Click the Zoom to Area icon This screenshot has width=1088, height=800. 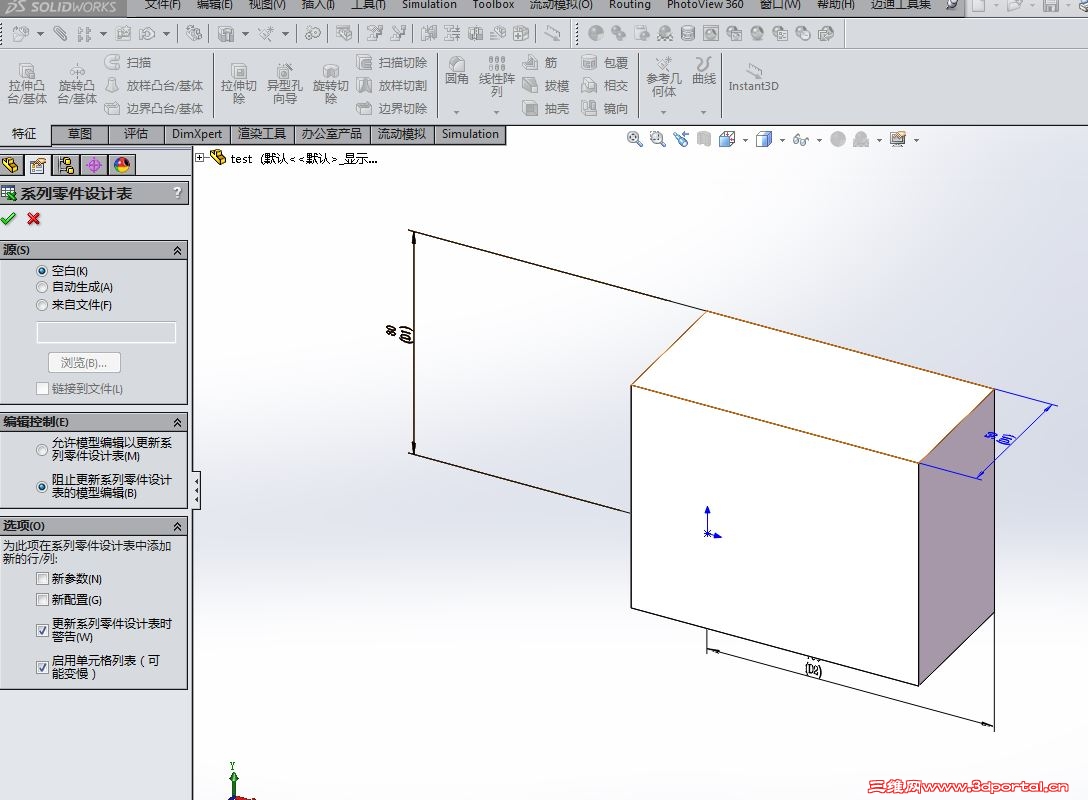pos(657,139)
